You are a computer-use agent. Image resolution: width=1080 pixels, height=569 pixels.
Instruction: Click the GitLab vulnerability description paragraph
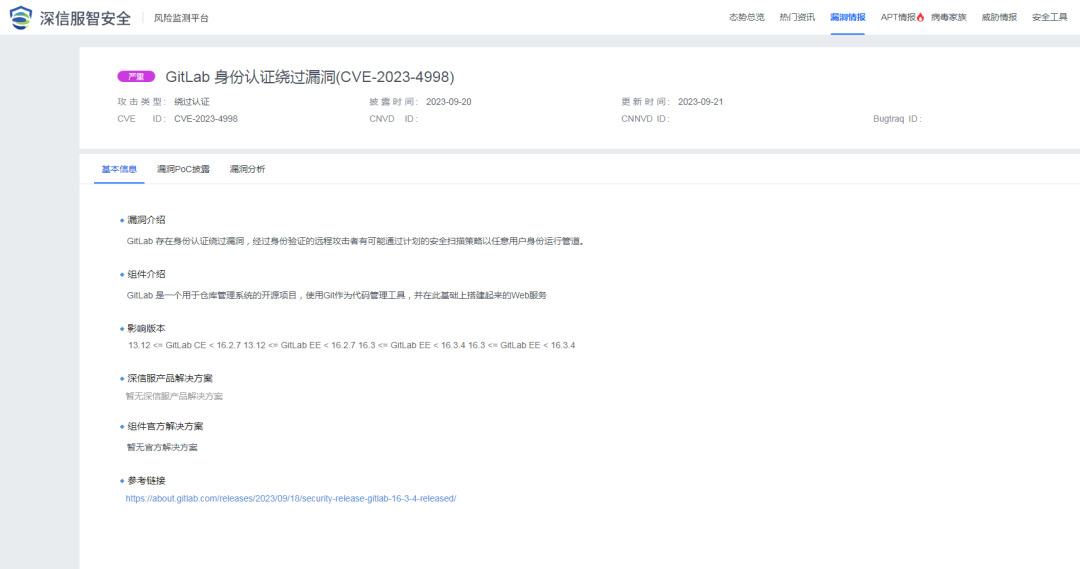(x=356, y=241)
